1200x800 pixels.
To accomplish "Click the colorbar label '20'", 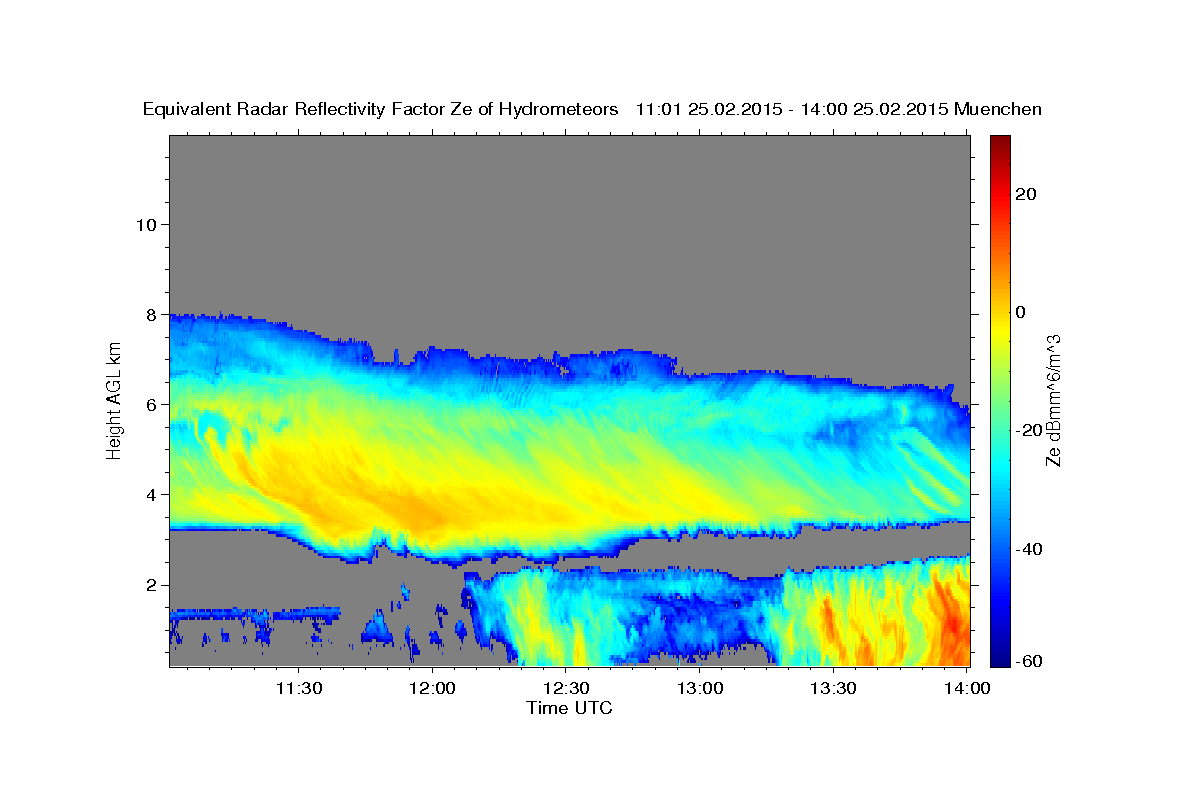I will pyautogui.click(x=1025, y=194).
